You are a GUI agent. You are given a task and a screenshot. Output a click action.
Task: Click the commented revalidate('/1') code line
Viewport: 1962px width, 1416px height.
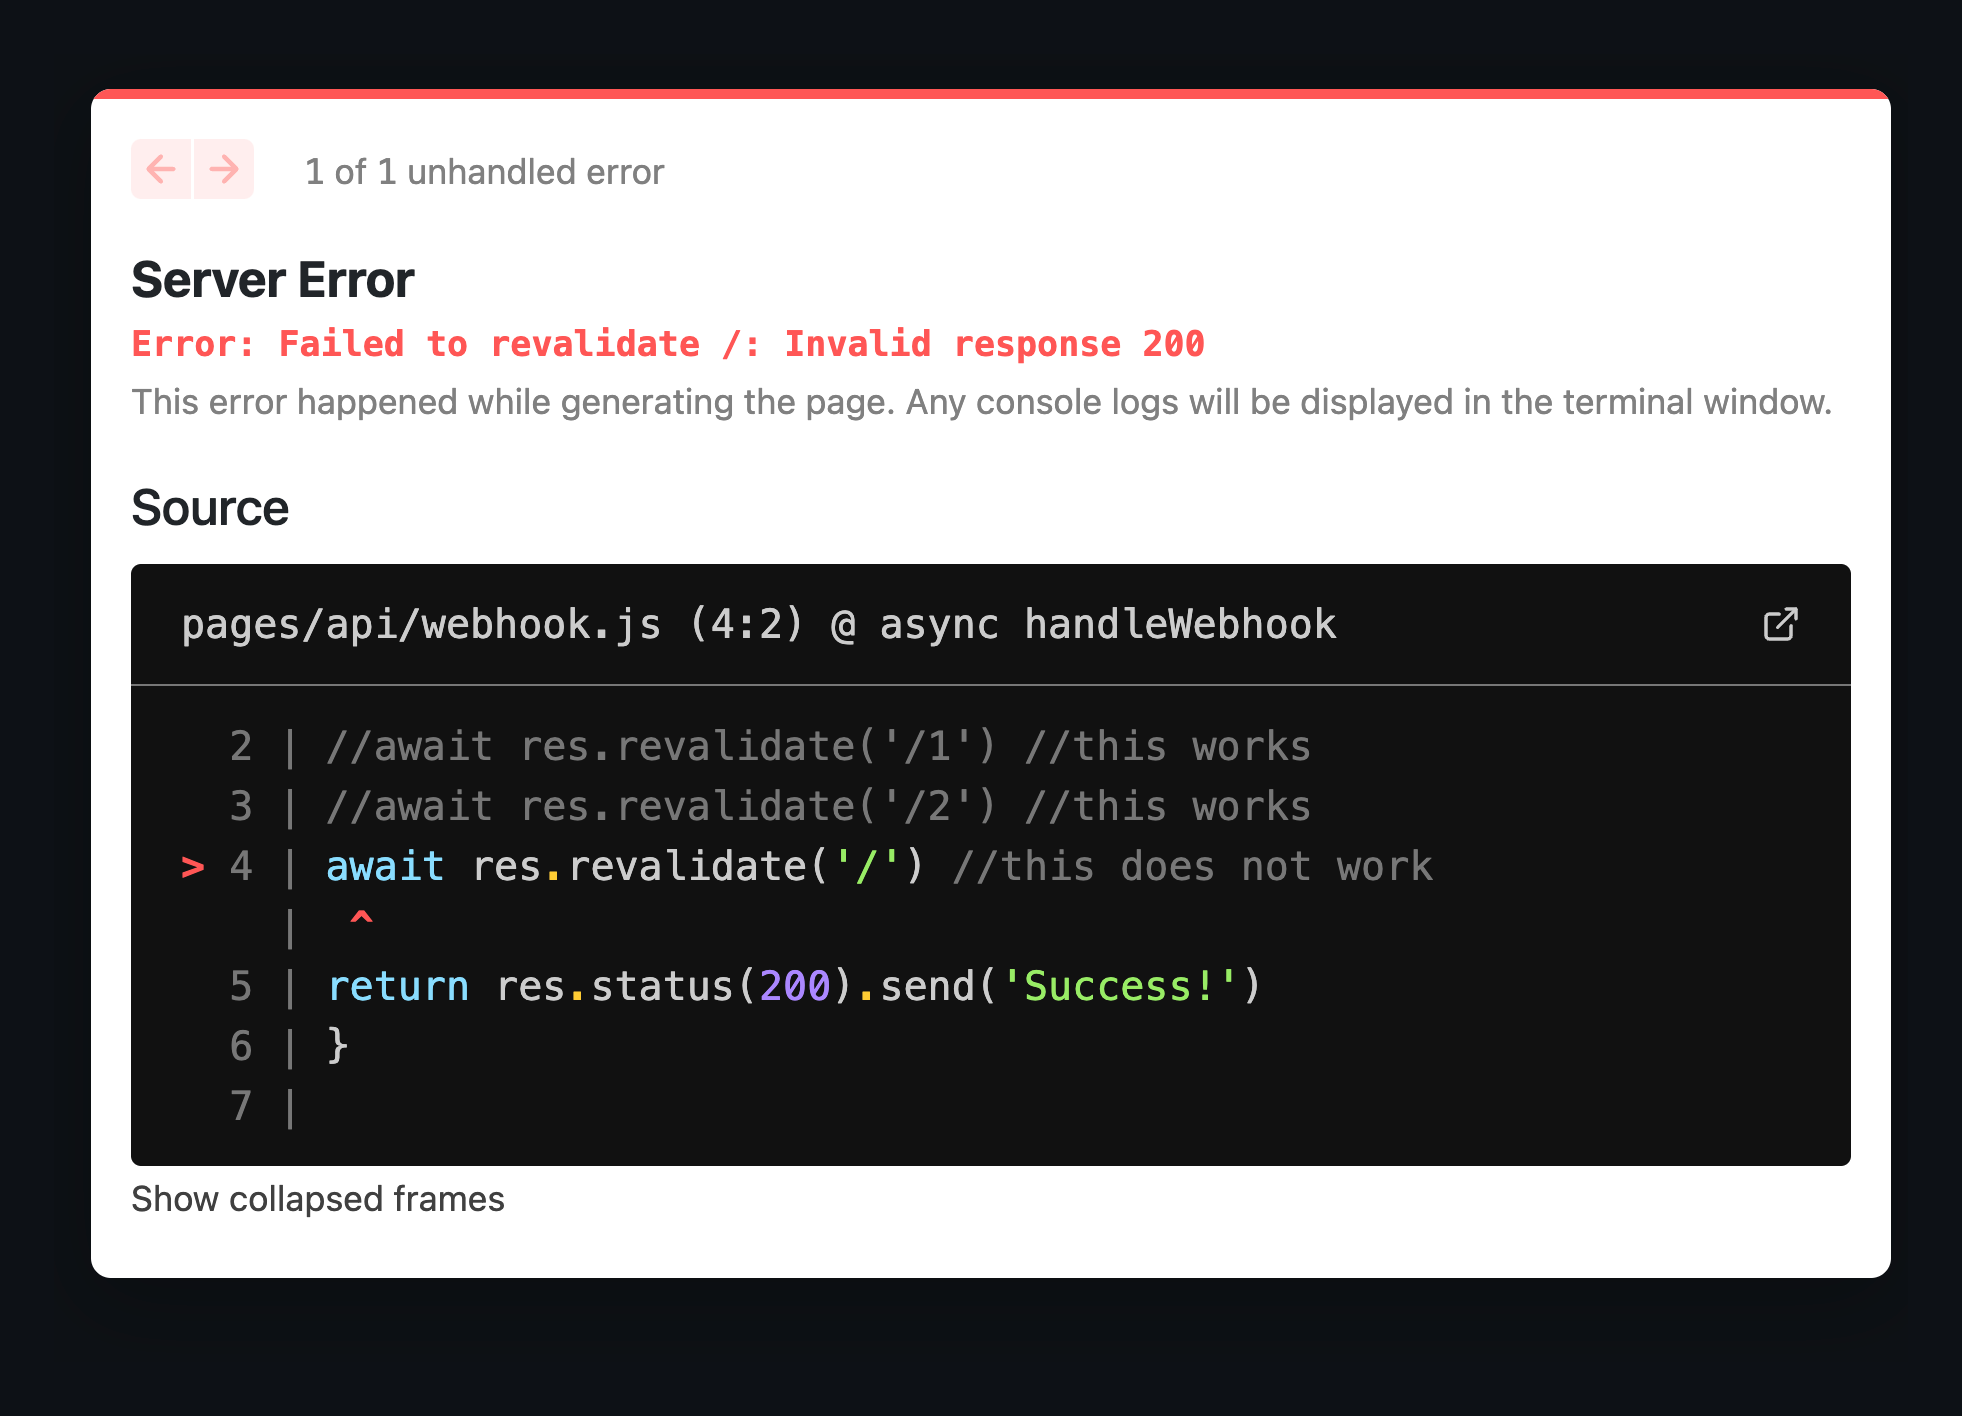coord(817,747)
